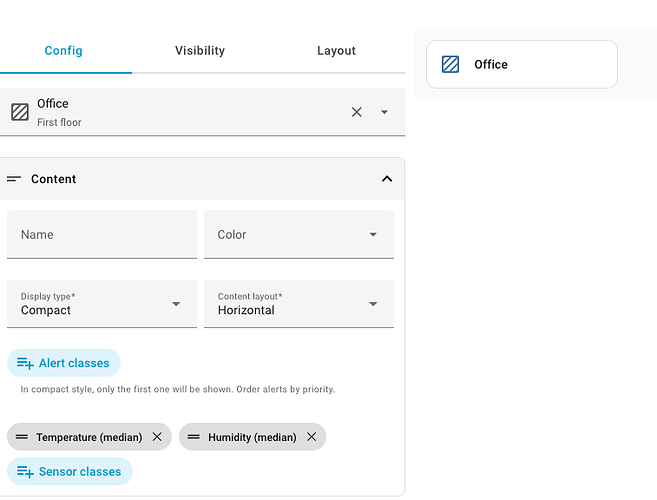
Task: Open the Office area dropdown arrow
Action: pos(384,112)
